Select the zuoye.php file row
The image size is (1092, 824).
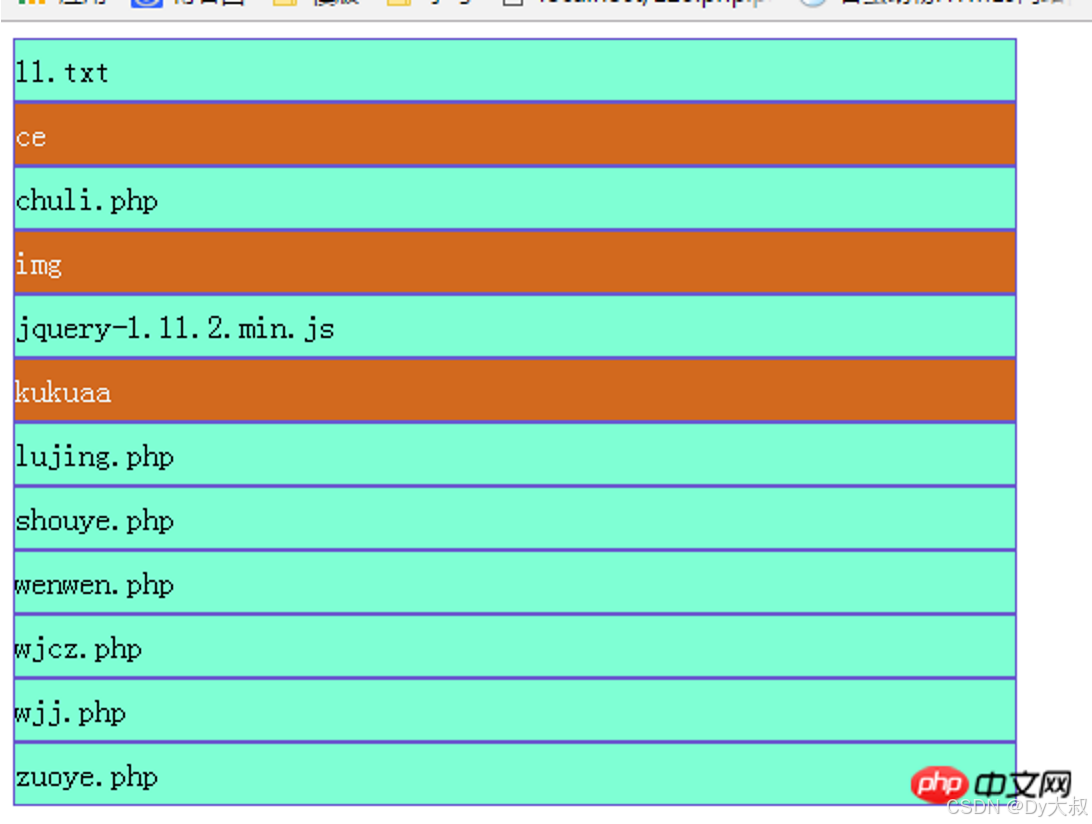point(515,775)
